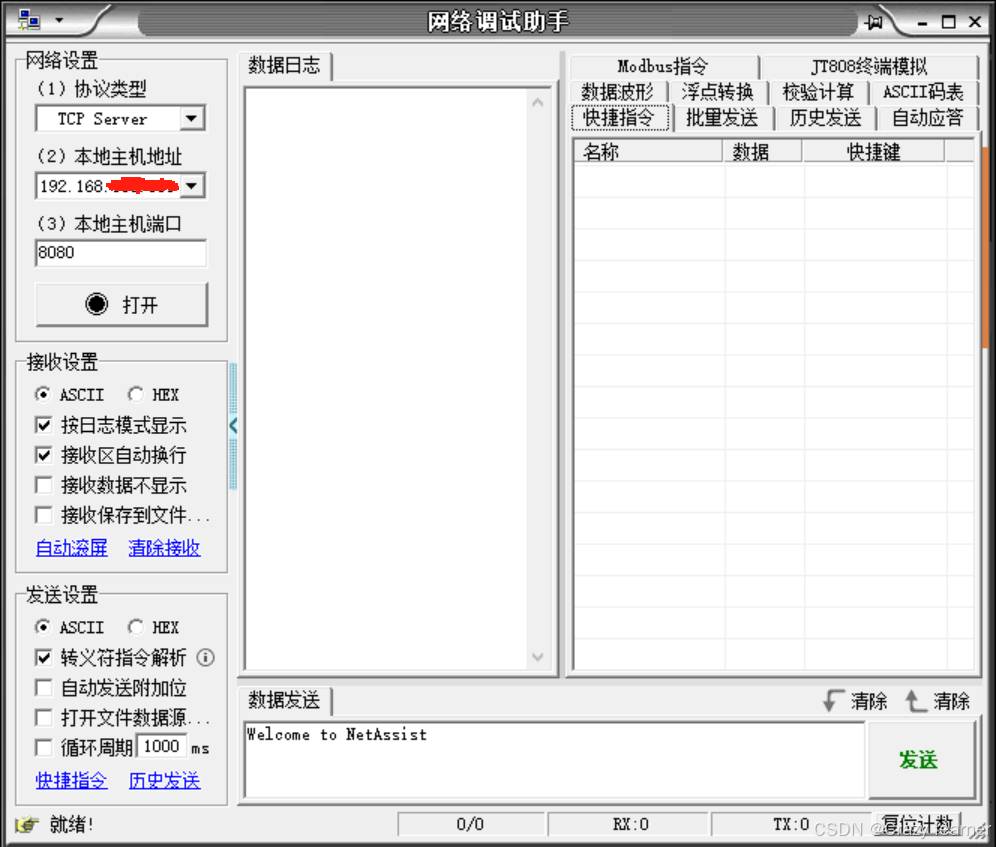Click the info icon beside 转义符指令解析

(x=205, y=657)
